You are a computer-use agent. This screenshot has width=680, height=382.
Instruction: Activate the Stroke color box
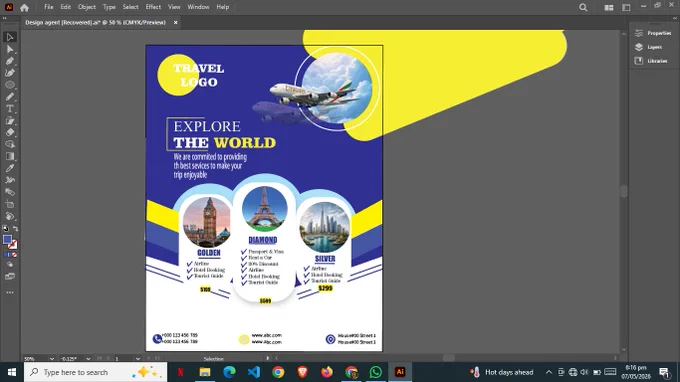[13, 245]
